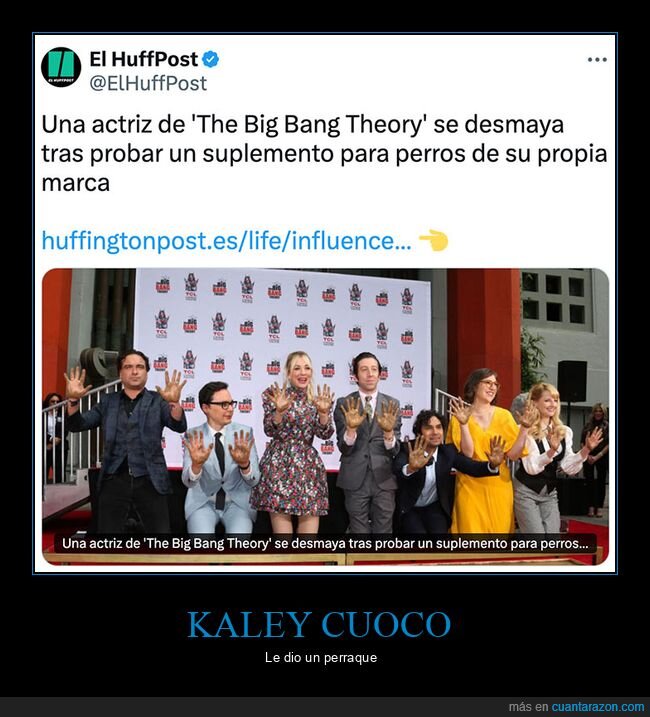Click the tweet text about 'The Big Bang Theory'

click(324, 154)
